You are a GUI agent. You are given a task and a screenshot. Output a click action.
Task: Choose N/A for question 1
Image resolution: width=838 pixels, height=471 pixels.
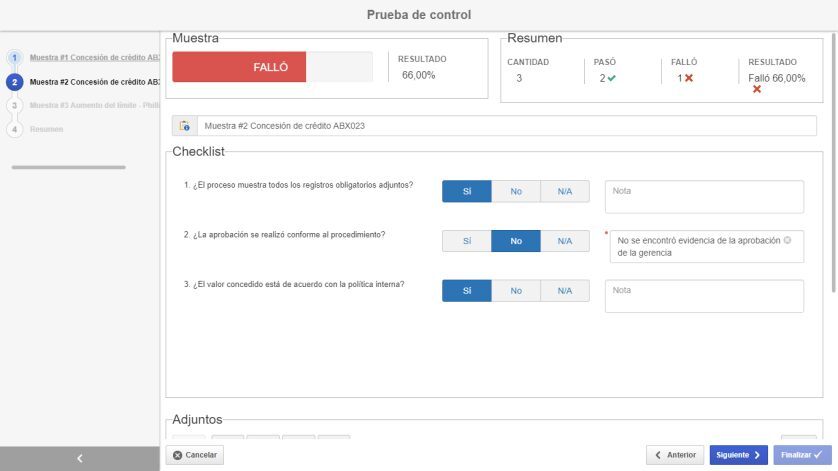pos(564,191)
